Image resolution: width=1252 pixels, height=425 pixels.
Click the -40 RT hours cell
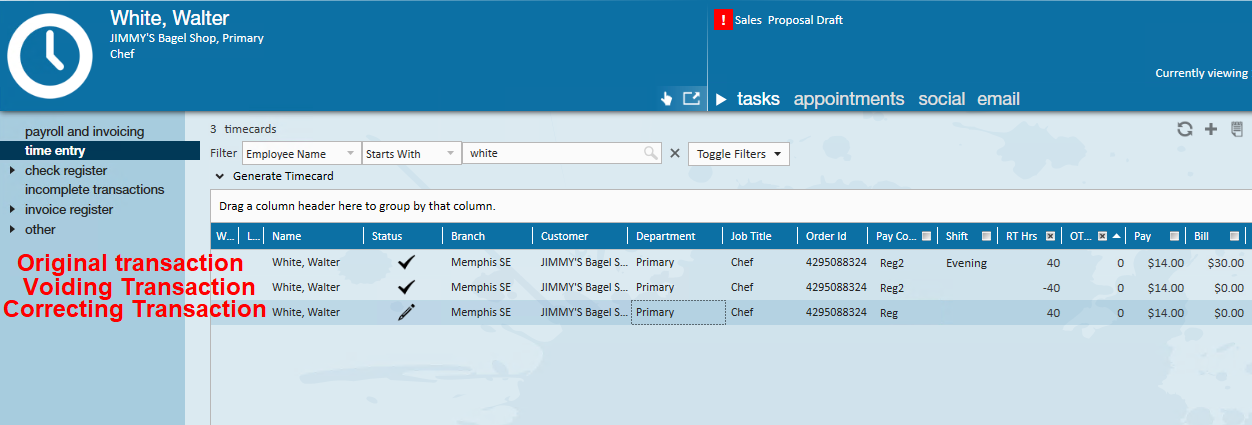point(1052,288)
